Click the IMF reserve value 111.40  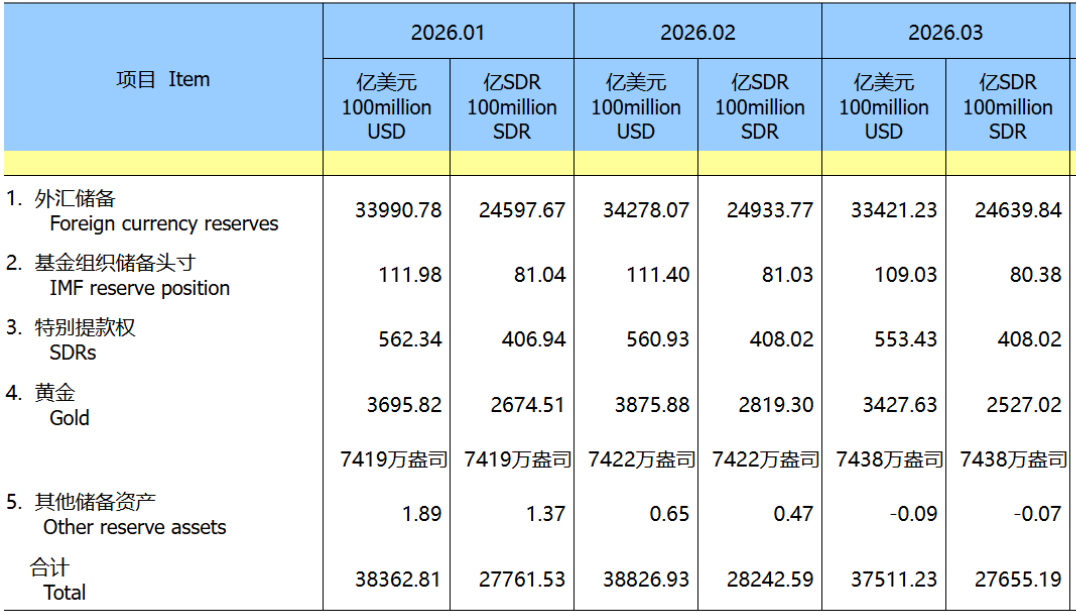[655, 275]
